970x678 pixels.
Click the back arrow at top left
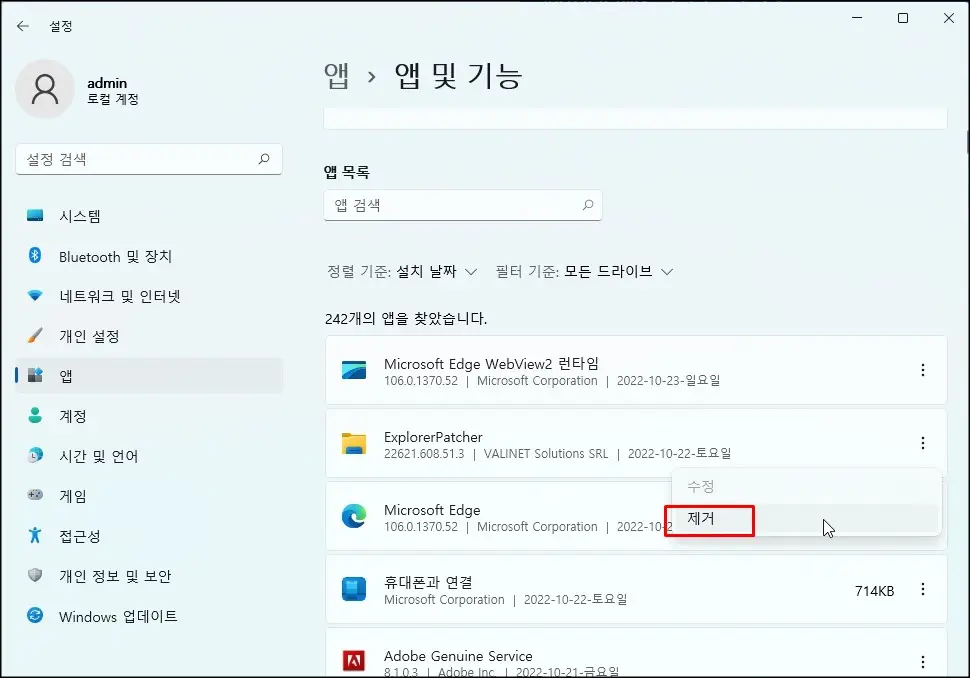[x=22, y=26]
